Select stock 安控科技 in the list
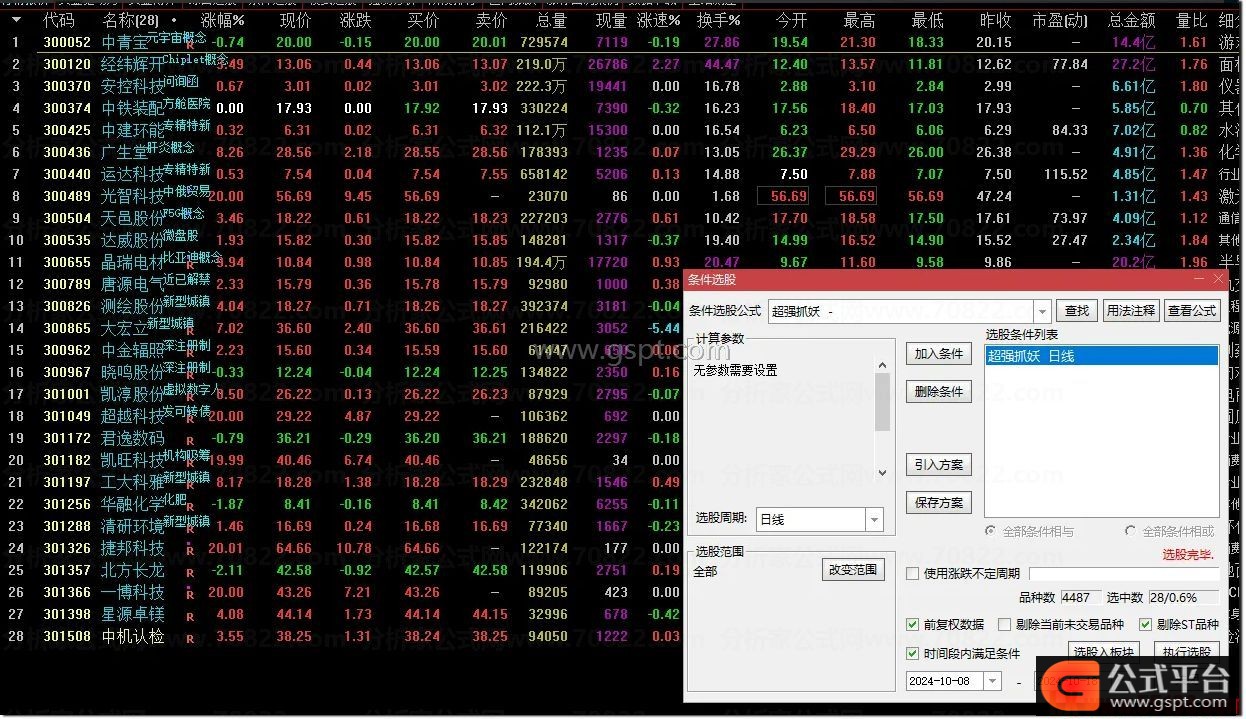Image resolution: width=1246 pixels, height=719 pixels. (132, 86)
